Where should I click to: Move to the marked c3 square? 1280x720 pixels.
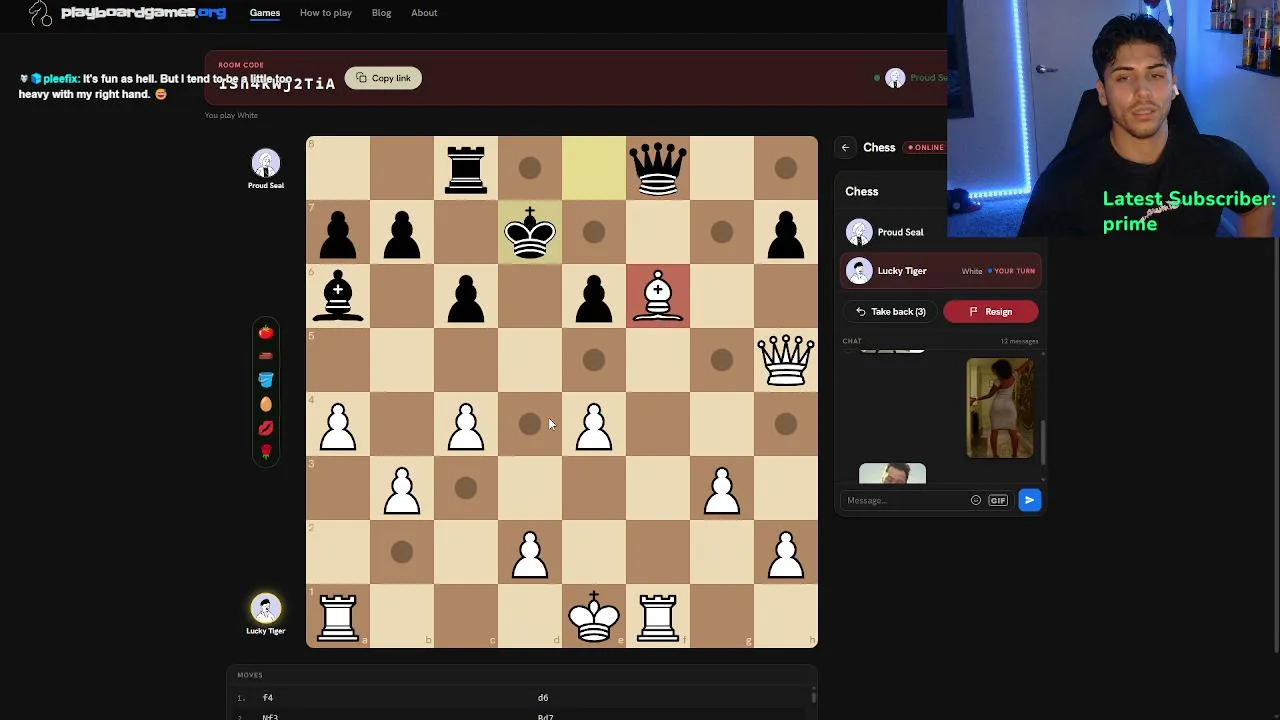click(x=466, y=488)
